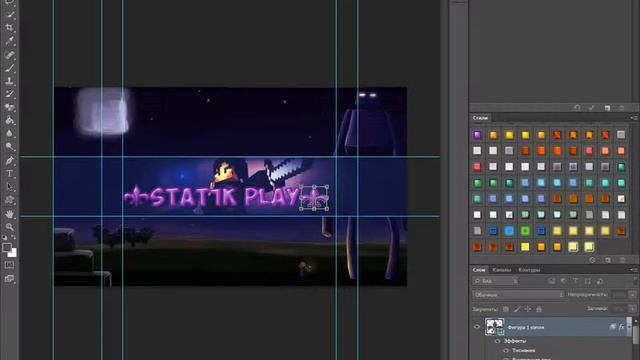Viewport: 640px width, 360px height.
Task: Toggle lock all icon
Action: (x=539, y=309)
